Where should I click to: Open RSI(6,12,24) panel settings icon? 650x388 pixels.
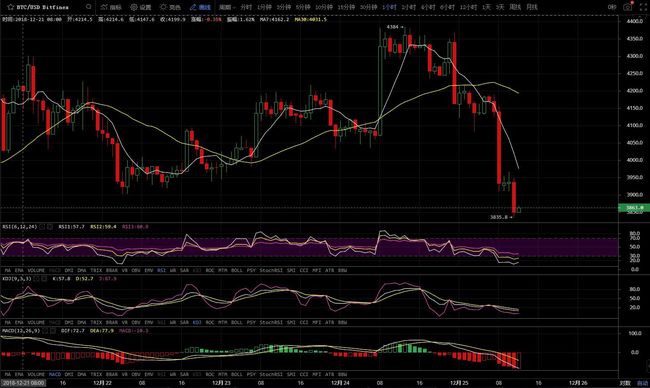point(43,227)
